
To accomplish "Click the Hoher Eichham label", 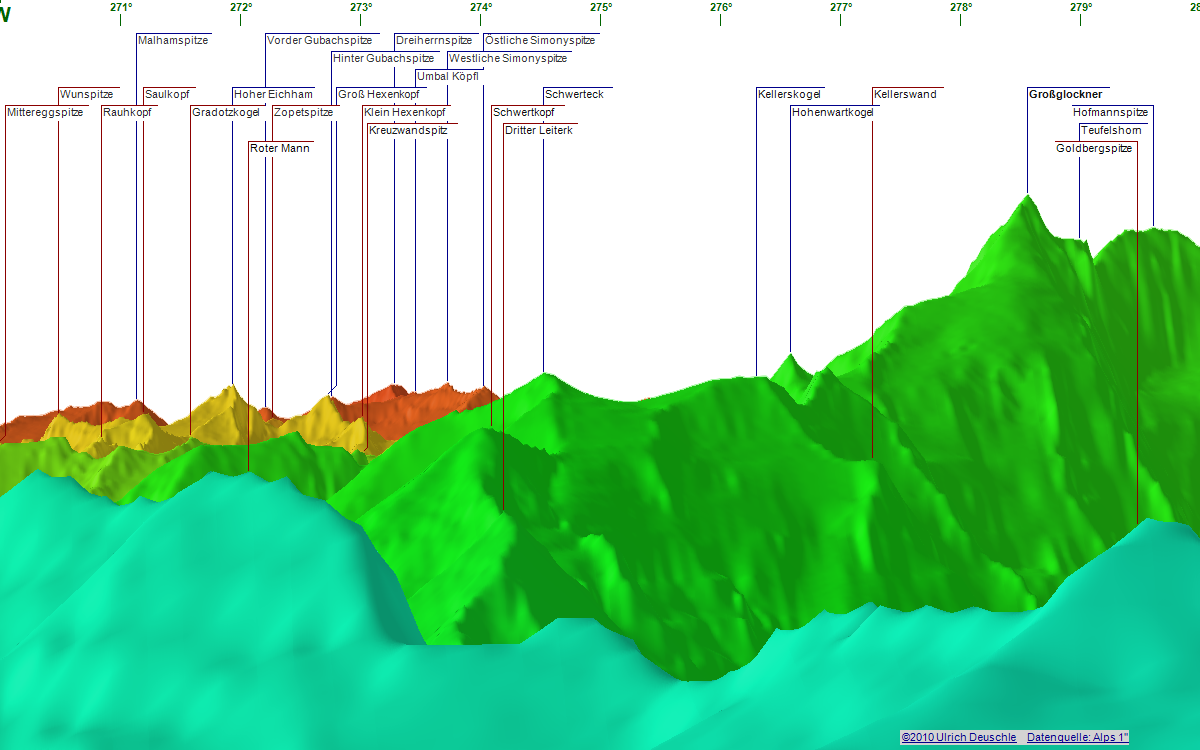I will tap(274, 94).
